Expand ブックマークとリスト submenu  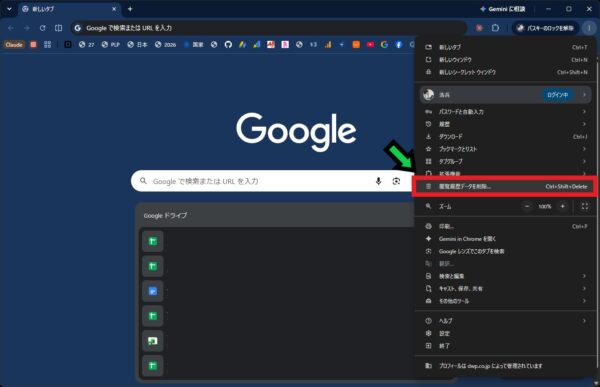point(506,149)
